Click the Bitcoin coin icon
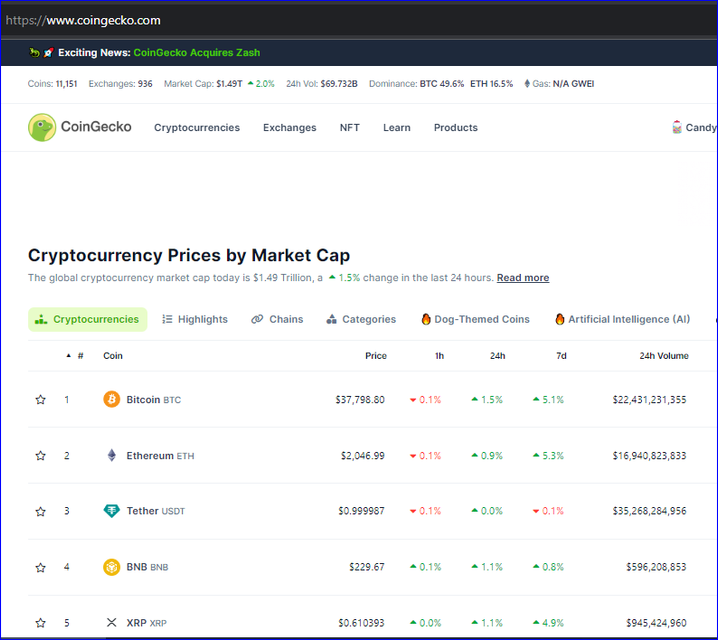Screen dimensions: 718x640 click(x=111, y=399)
